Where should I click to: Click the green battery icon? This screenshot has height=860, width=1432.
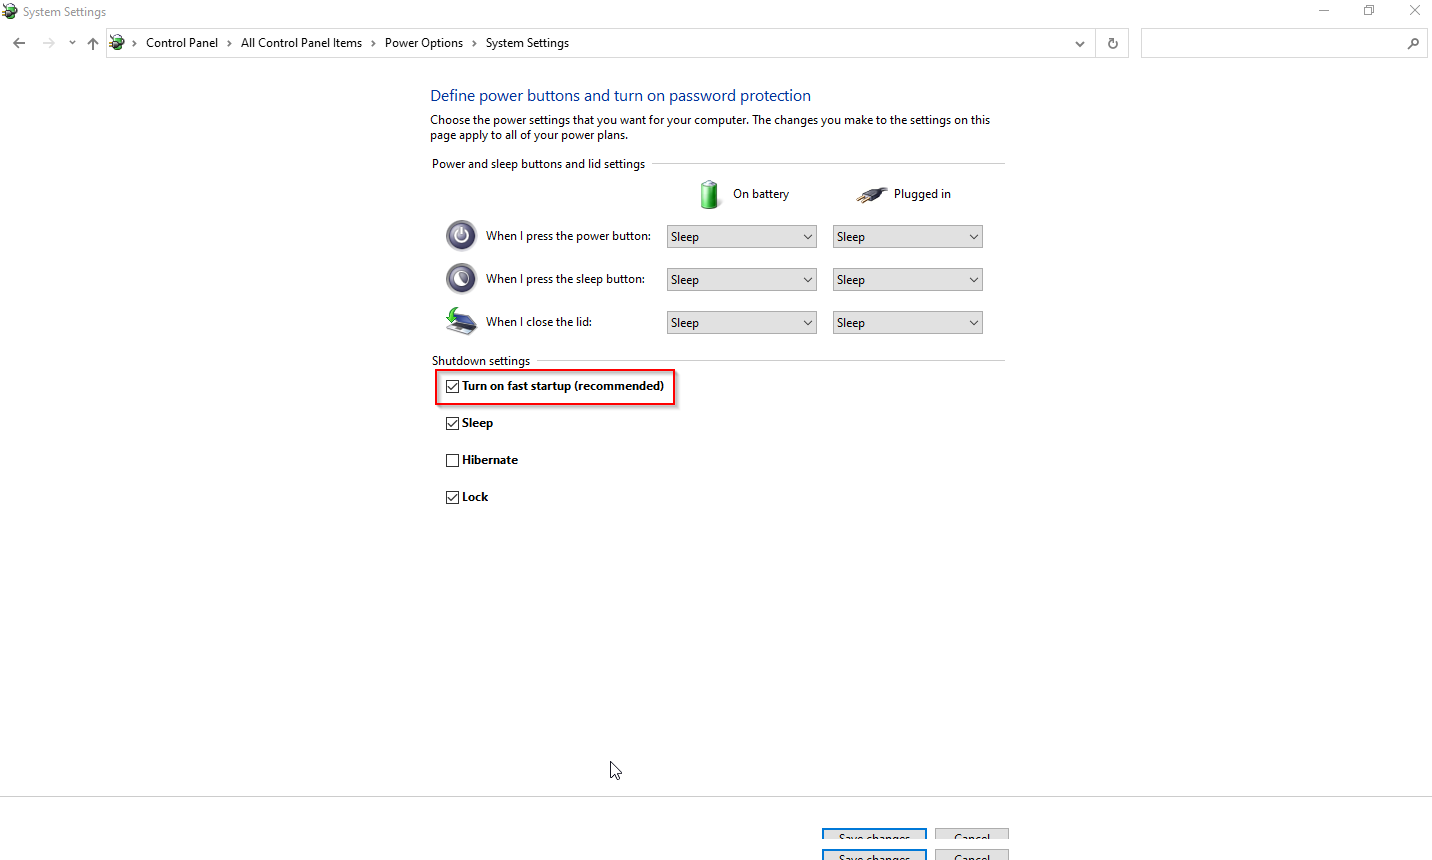709,194
